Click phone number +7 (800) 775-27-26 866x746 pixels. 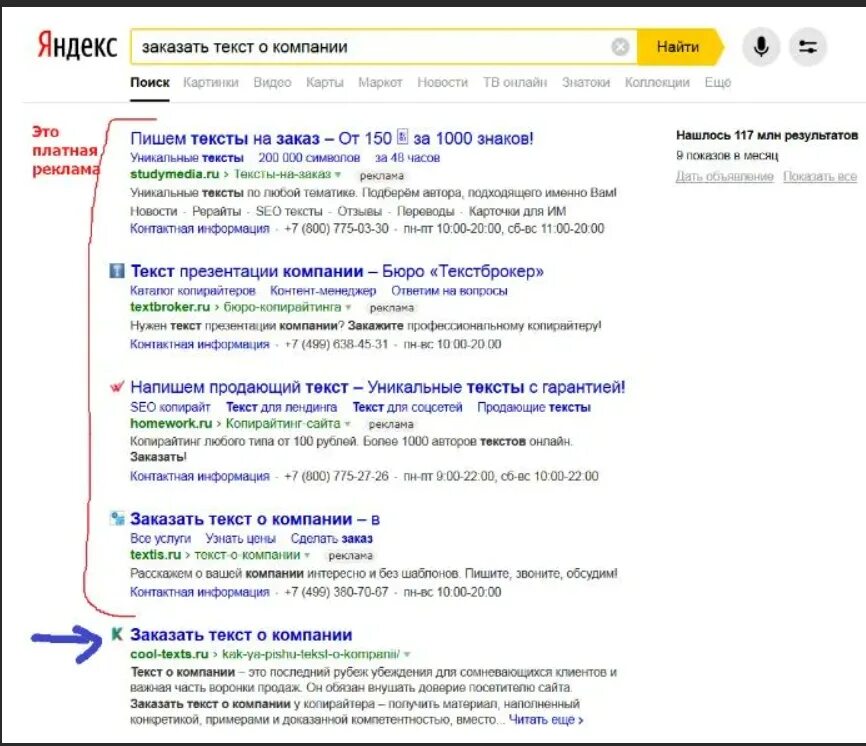[336, 476]
